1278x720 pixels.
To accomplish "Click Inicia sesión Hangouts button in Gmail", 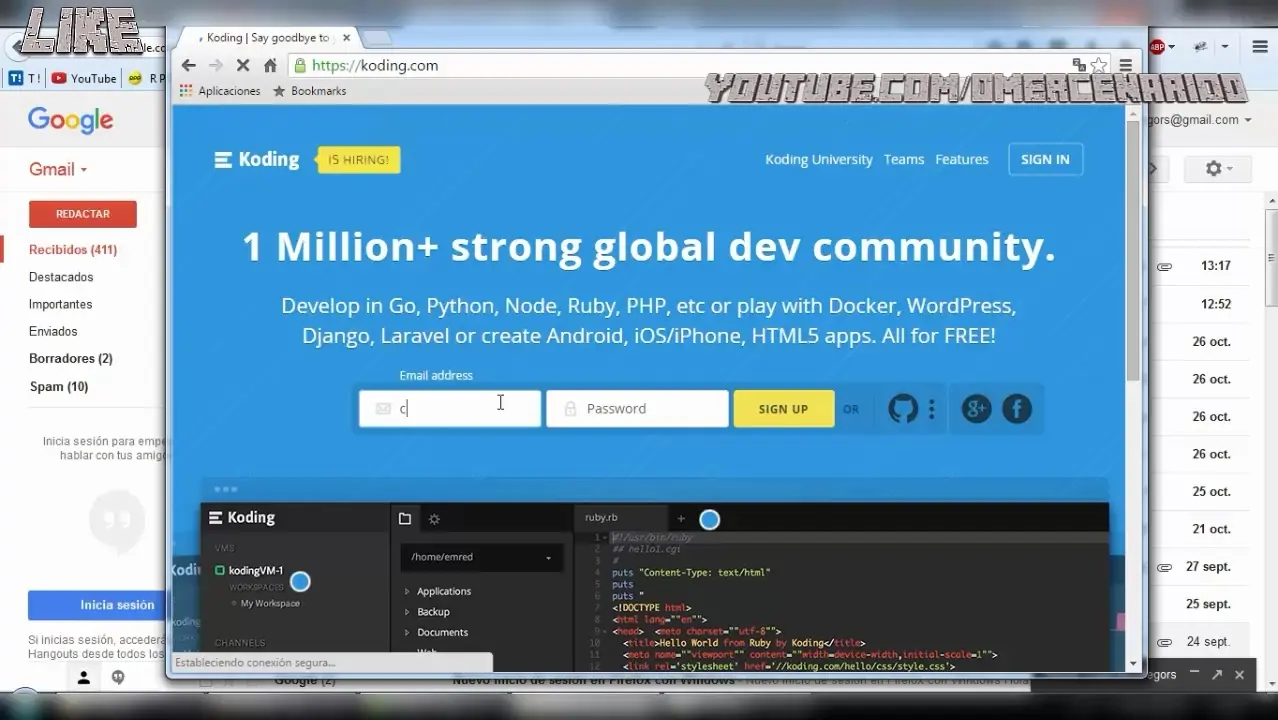I will (x=97, y=605).
